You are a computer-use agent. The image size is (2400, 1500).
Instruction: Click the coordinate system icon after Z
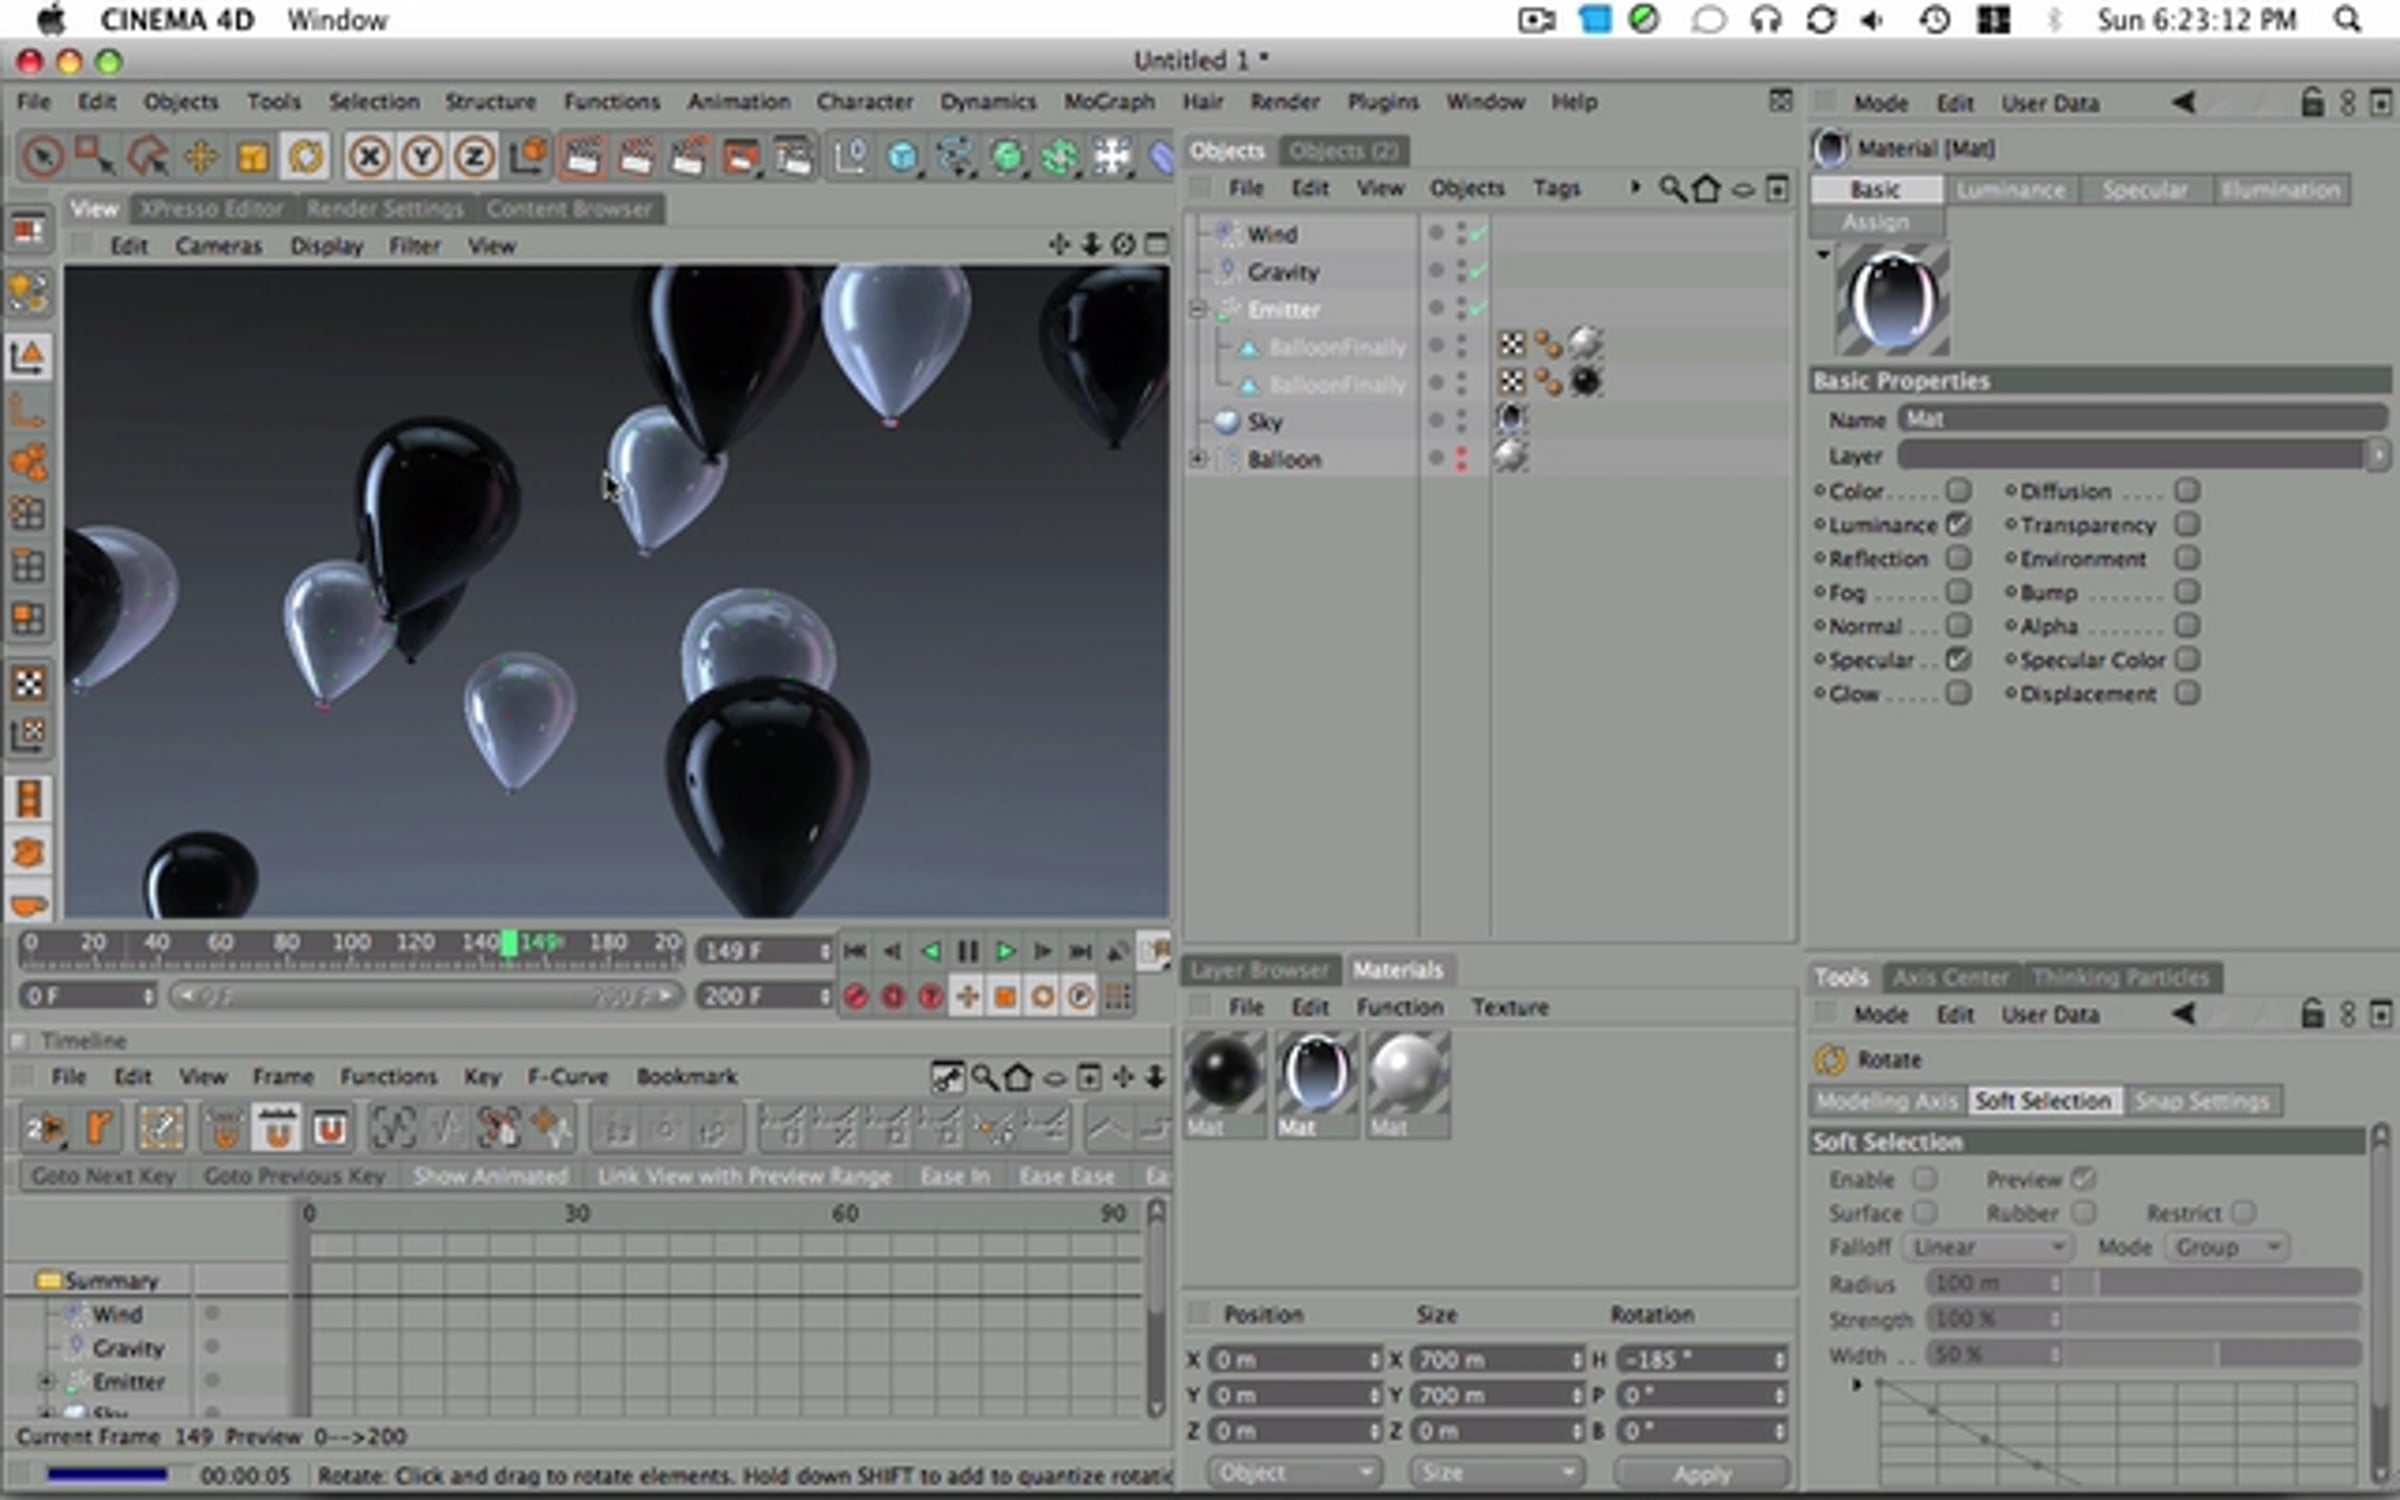click(x=527, y=157)
